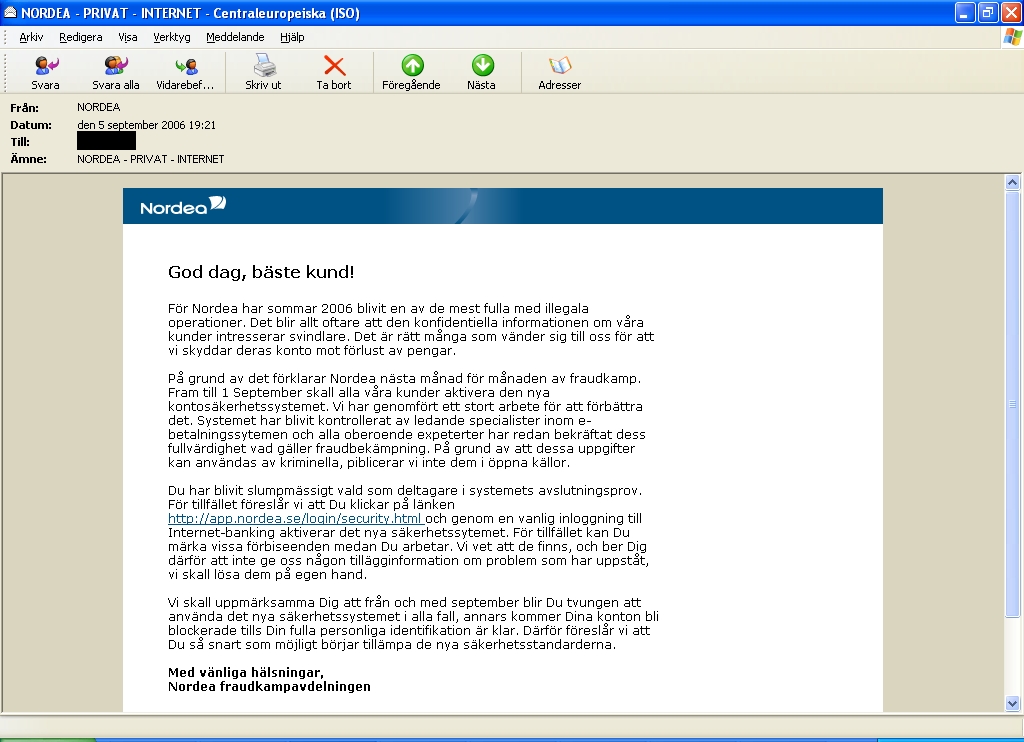The height and width of the screenshot is (742, 1024).
Task: Open the Adresser address book
Action: tap(560, 65)
